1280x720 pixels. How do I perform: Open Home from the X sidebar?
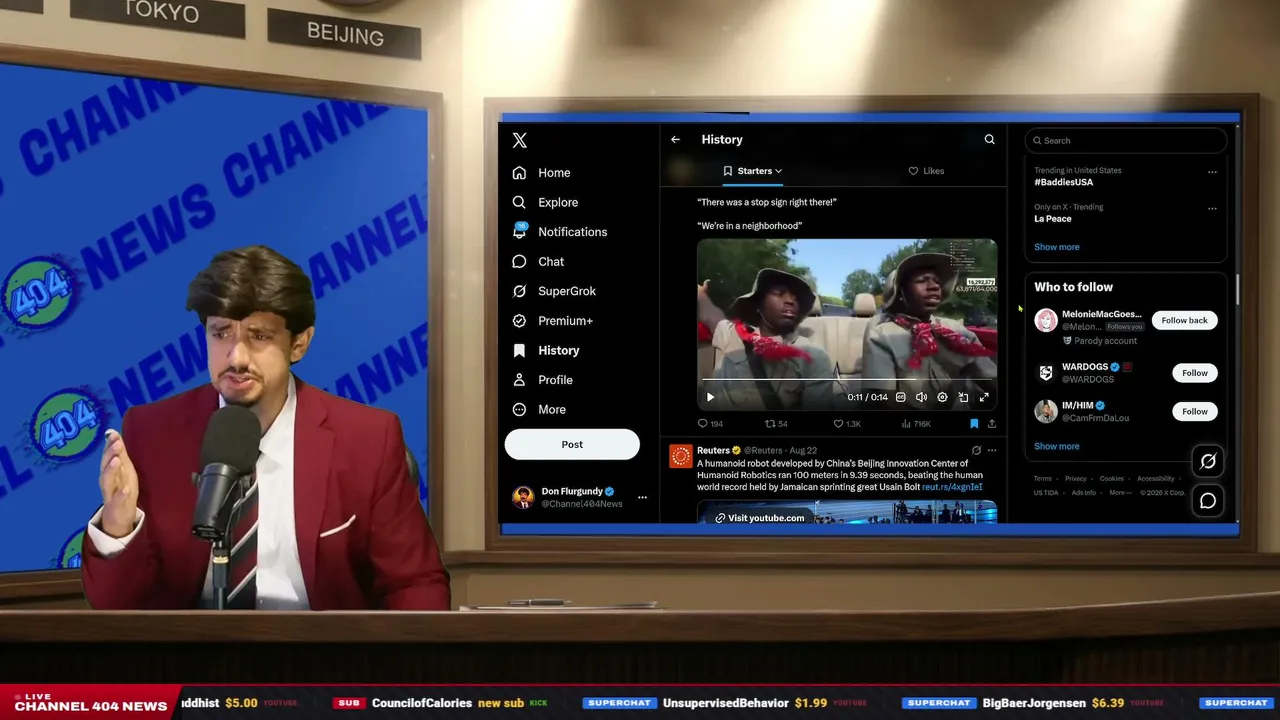coord(541,173)
